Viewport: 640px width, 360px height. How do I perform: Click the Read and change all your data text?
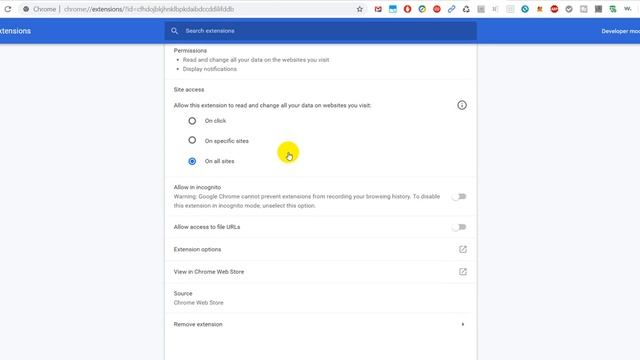[256, 60]
